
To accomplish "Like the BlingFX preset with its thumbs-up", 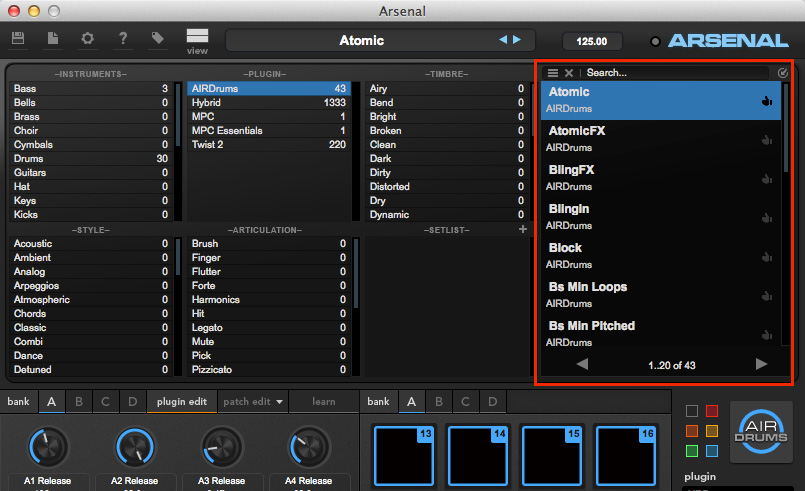I will (x=766, y=179).
